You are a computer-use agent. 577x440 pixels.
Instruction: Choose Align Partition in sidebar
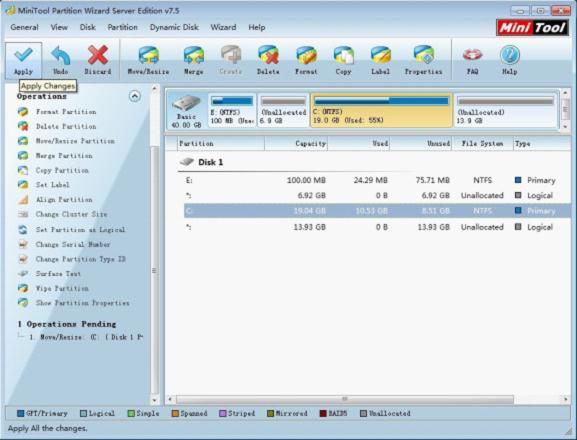64,200
